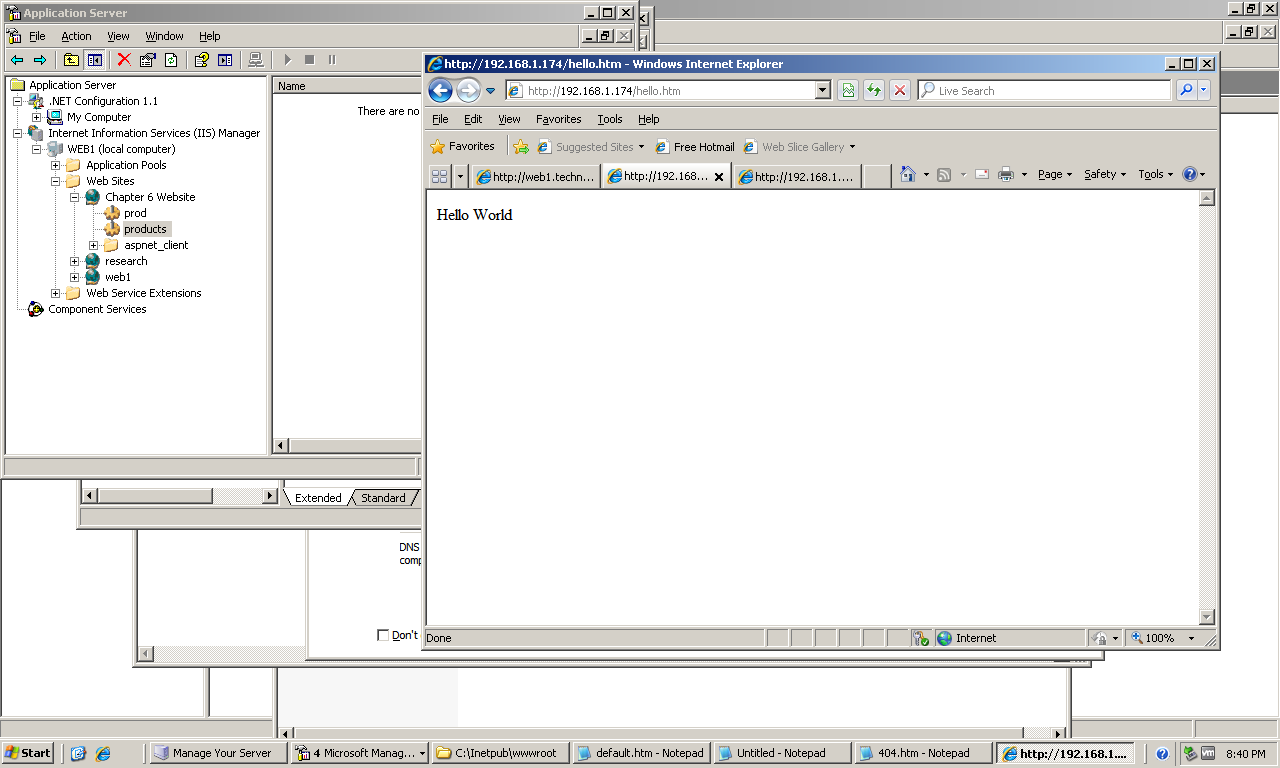The width and height of the screenshot is (1280, 768).
Task: Expand the research web site node
Action: [75, 261]
